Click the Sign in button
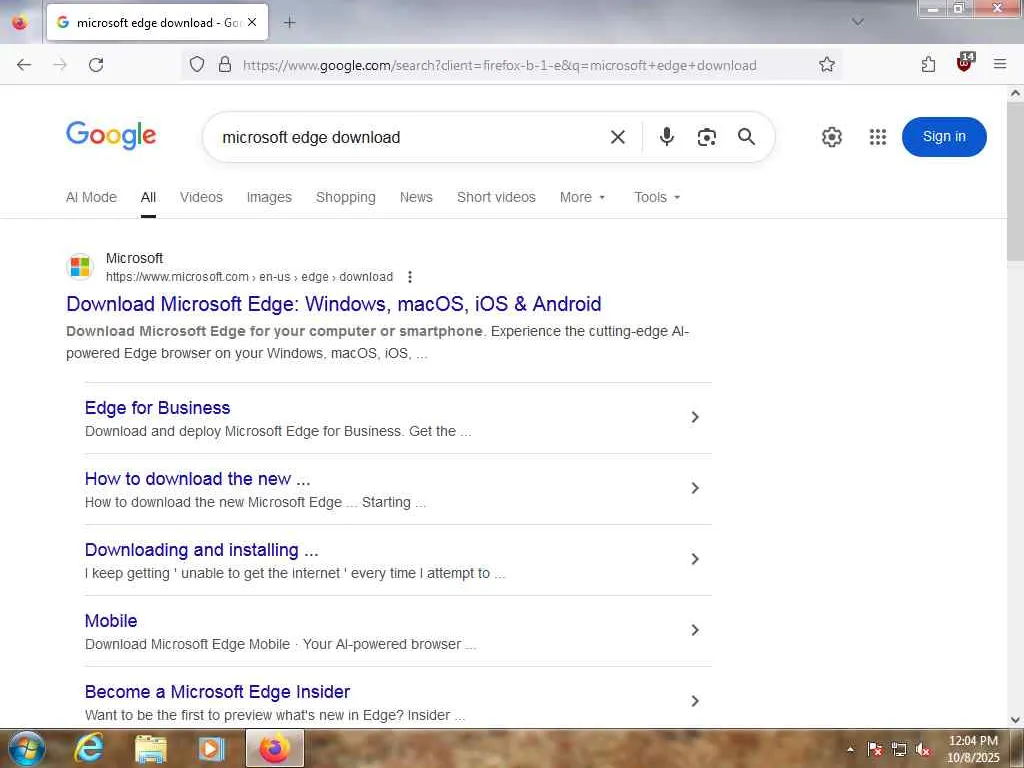The height and width of the screenshot is (768, 1024). tap(944, 137)
